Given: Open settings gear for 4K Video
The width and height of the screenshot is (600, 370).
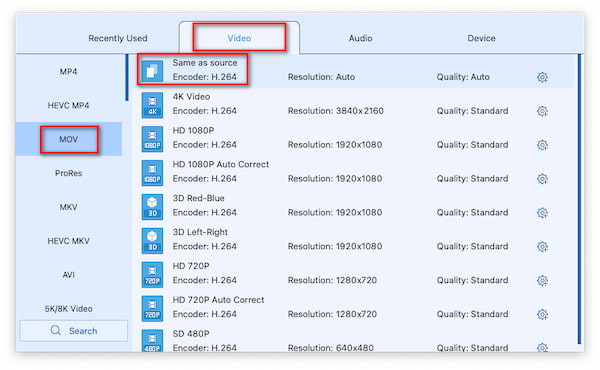Looking at the screenshot, I should click(542, 111).
